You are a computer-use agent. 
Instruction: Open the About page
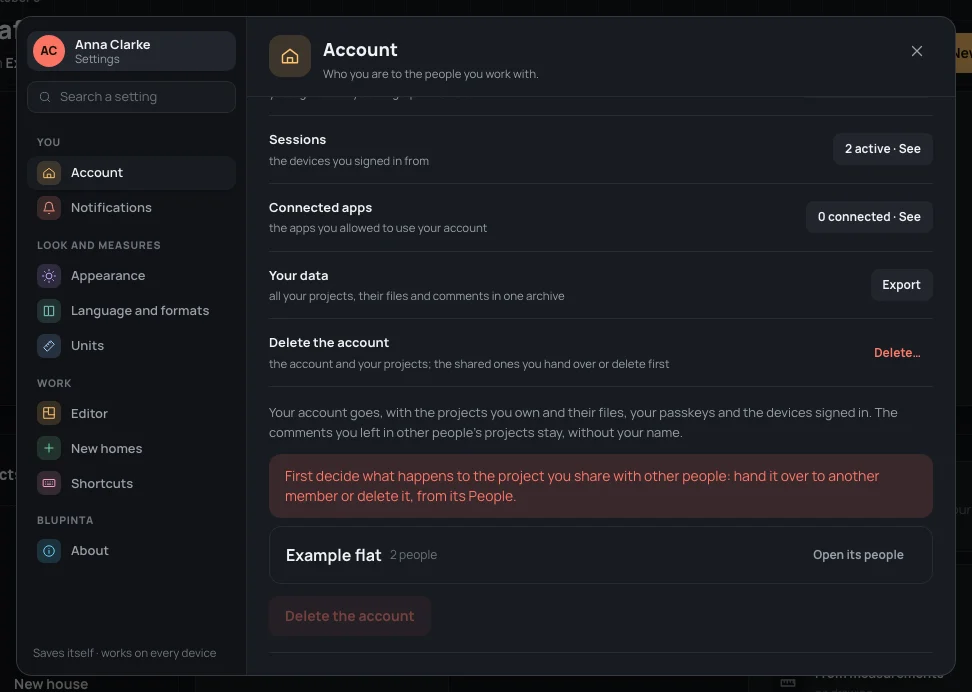[x=131, y=551]
